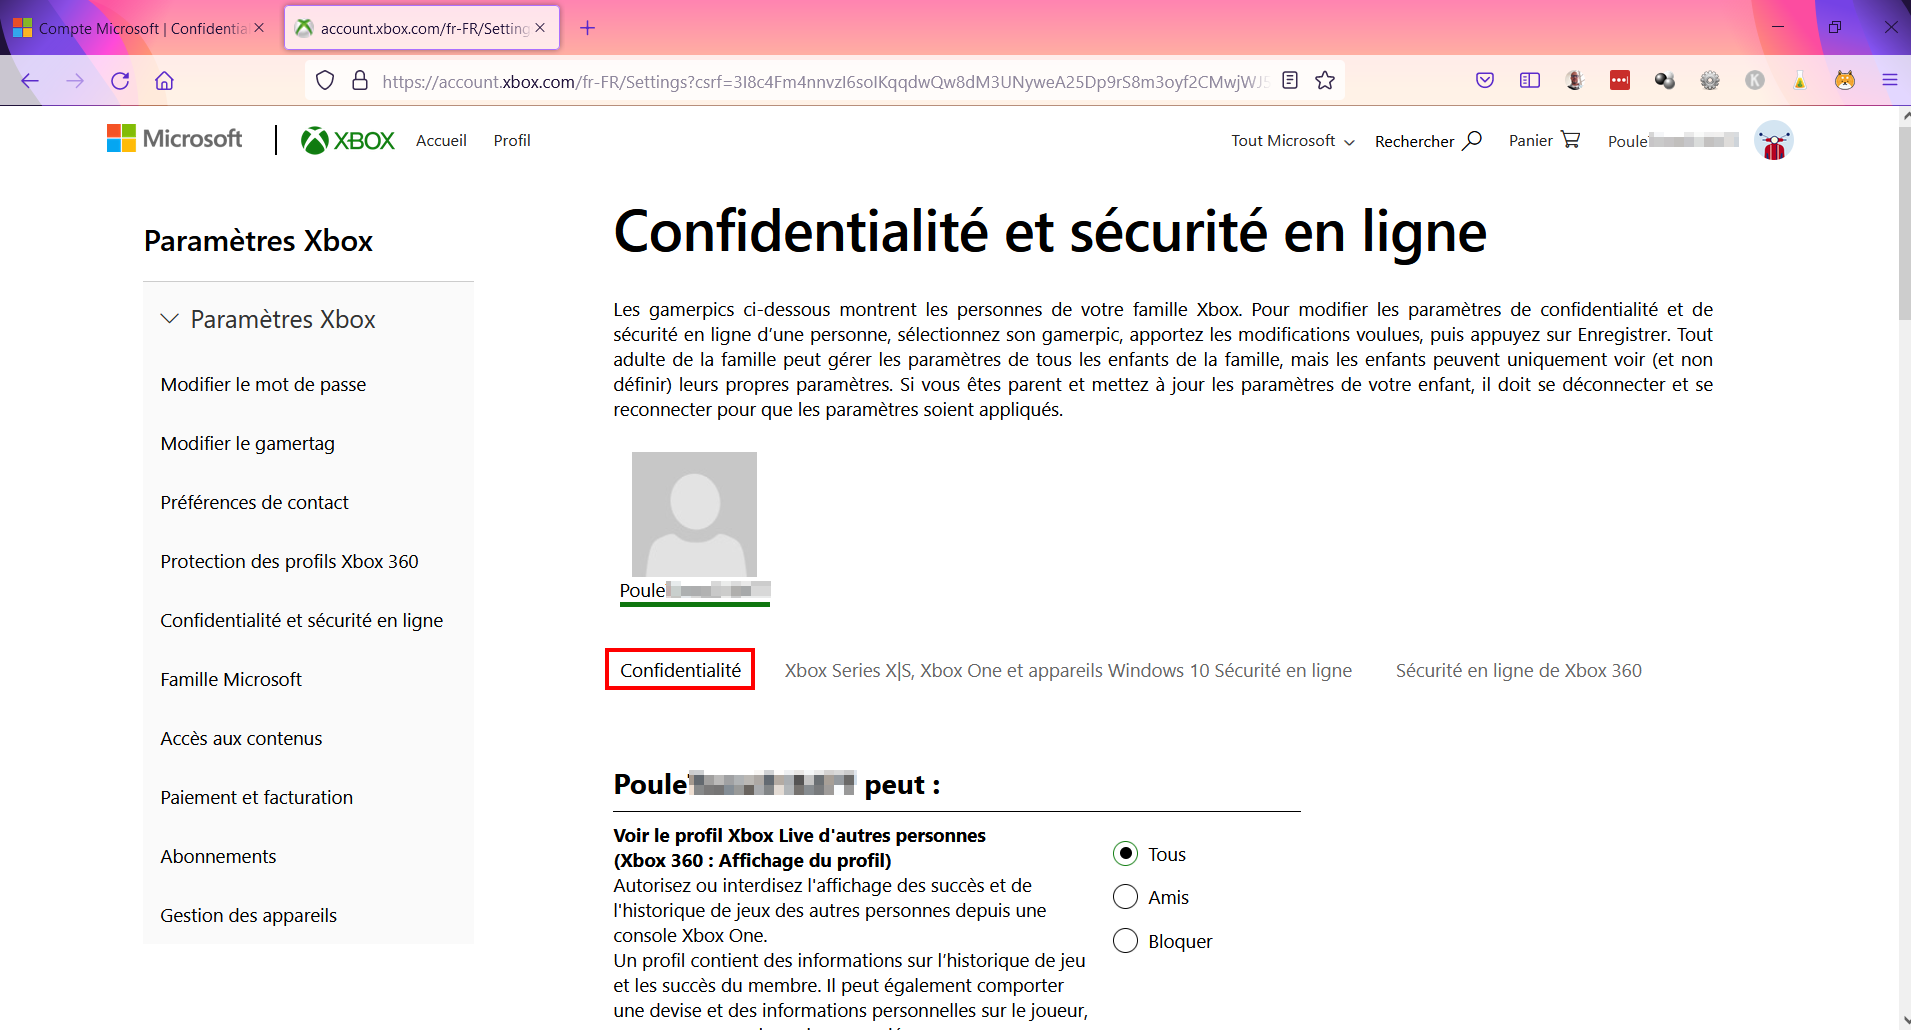Image resolution: width=1911 pixels, height=1030 pixels.
Task: Click the Xbox logo
Action: coord(348,140)
